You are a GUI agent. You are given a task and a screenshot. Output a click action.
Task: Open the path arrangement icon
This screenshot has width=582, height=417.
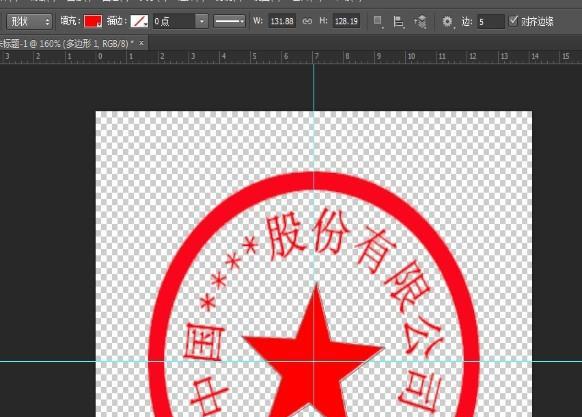[420, 22]
